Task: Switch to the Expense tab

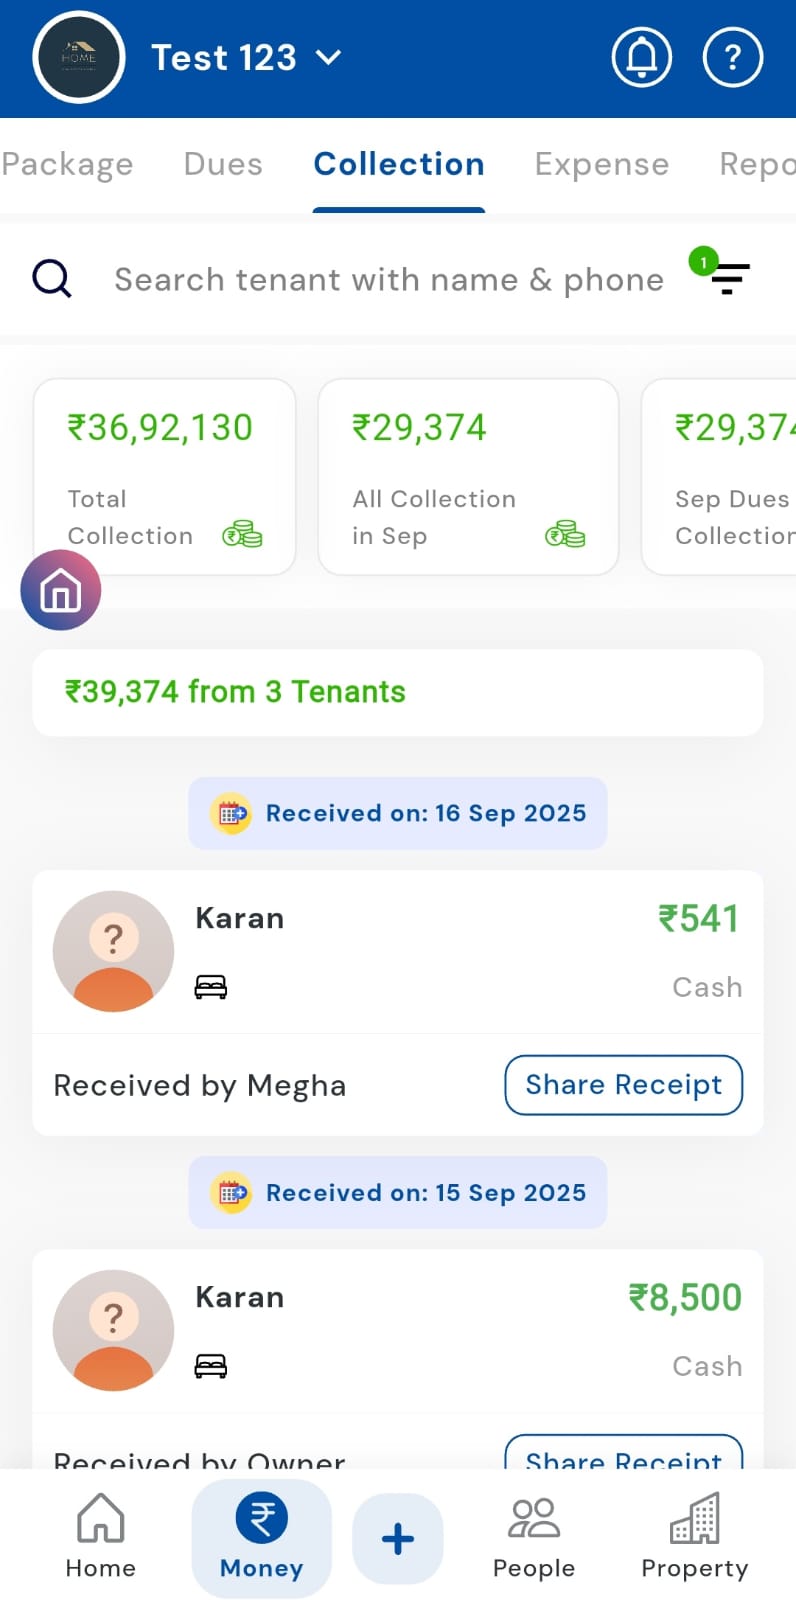Action: [x=601, y=164]
